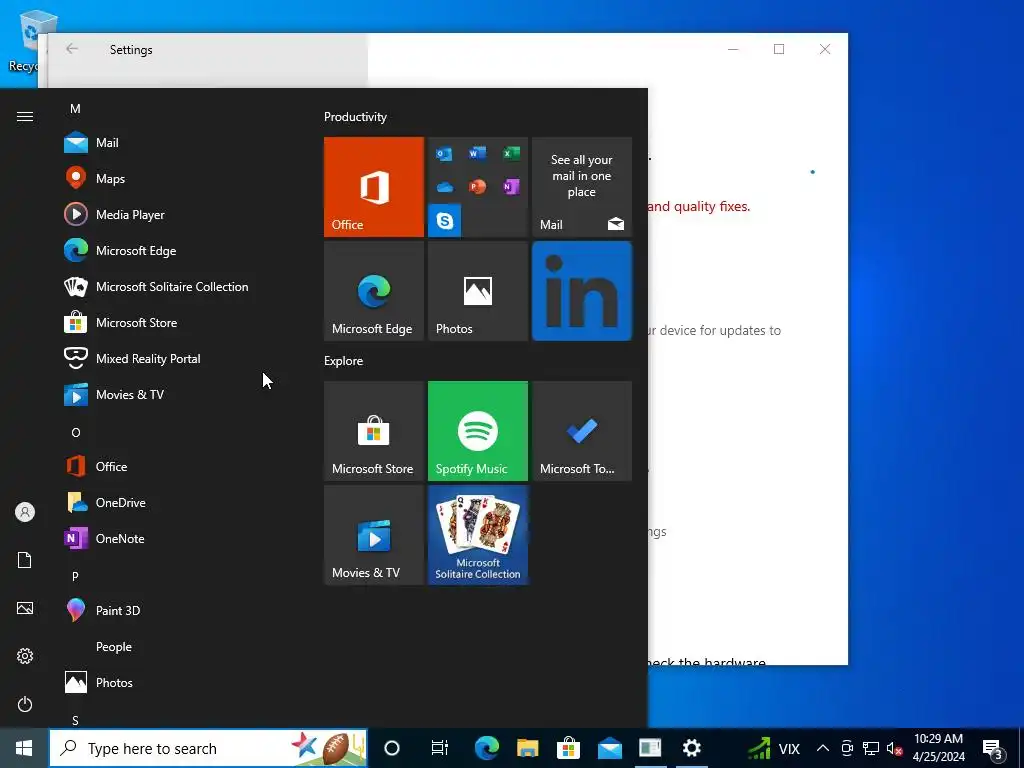
Task: Open the Skype tile in Productivity
Action: point(445,220)
